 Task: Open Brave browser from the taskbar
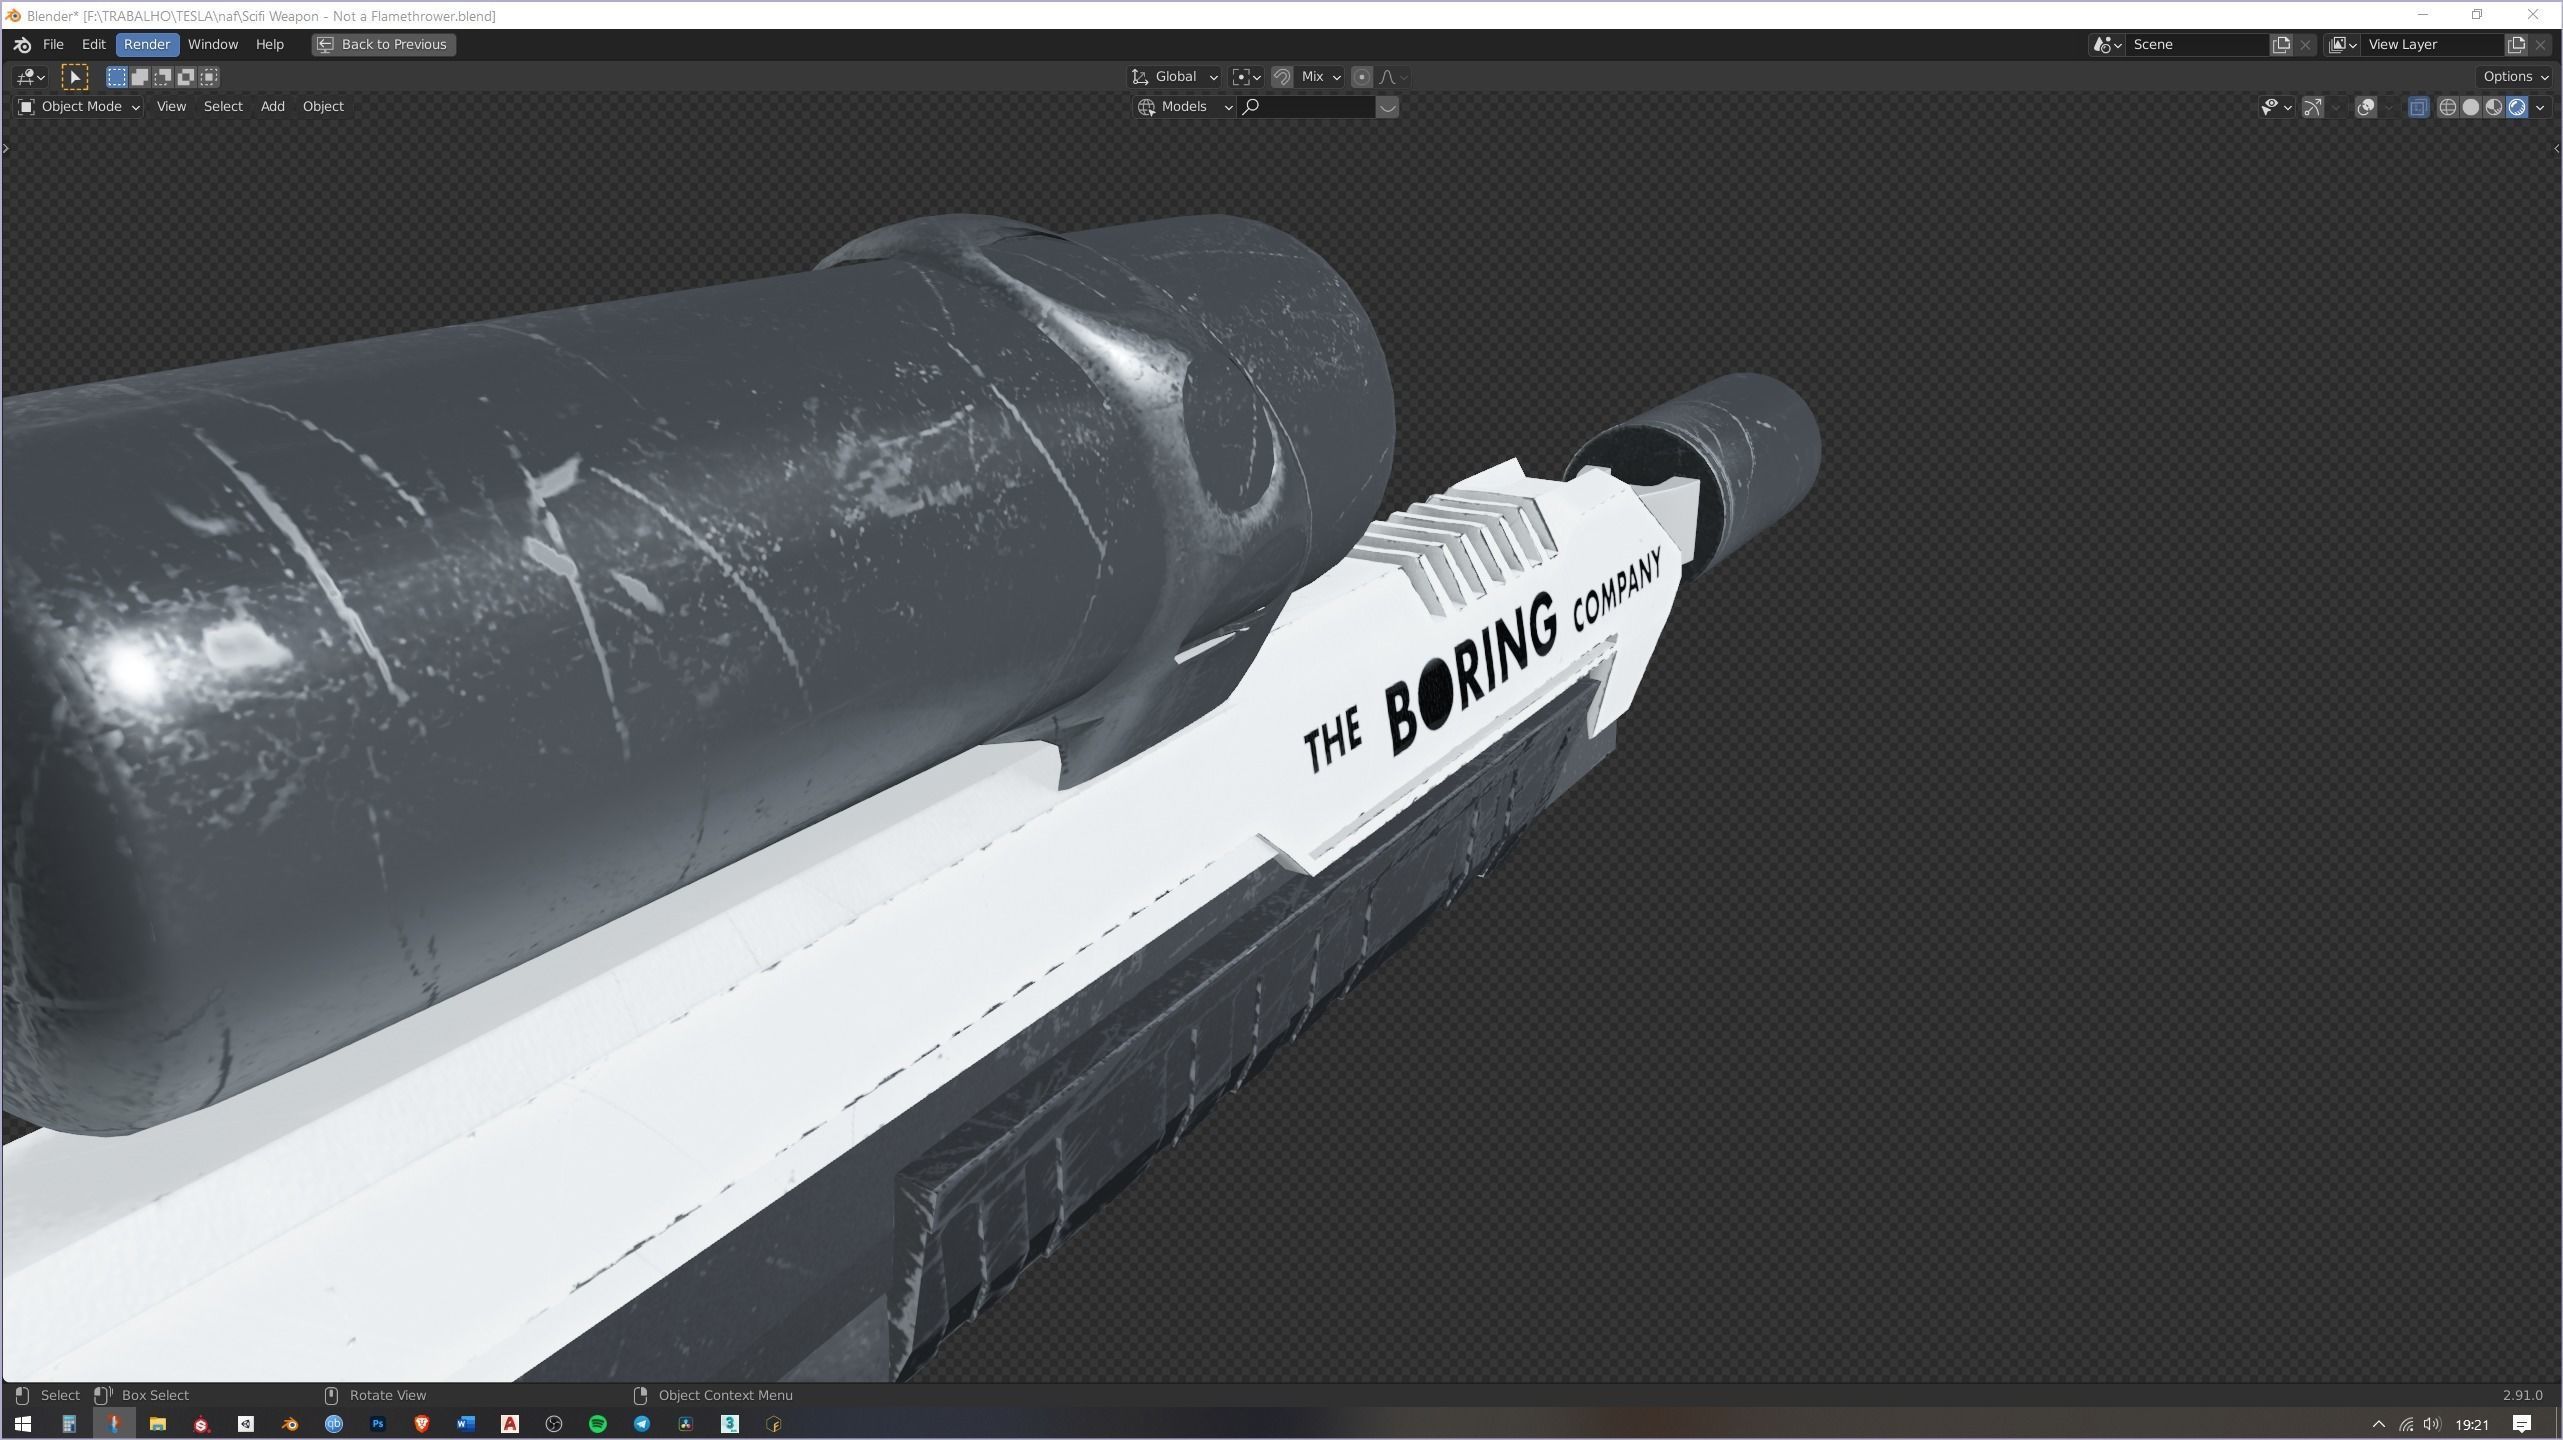(x=421, y=1424)
